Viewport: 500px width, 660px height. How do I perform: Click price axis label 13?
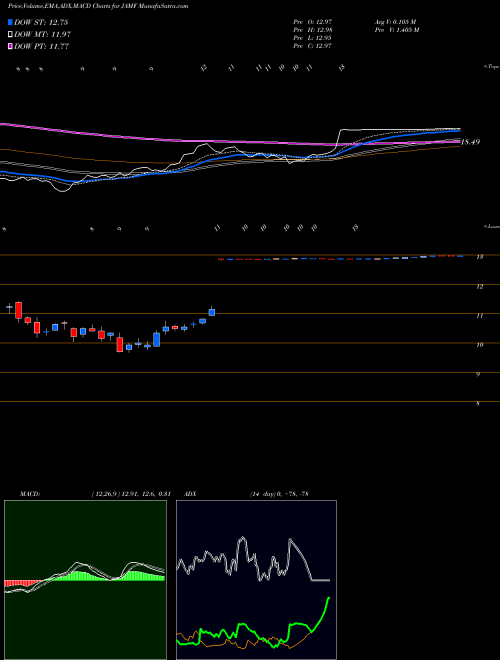480,256
